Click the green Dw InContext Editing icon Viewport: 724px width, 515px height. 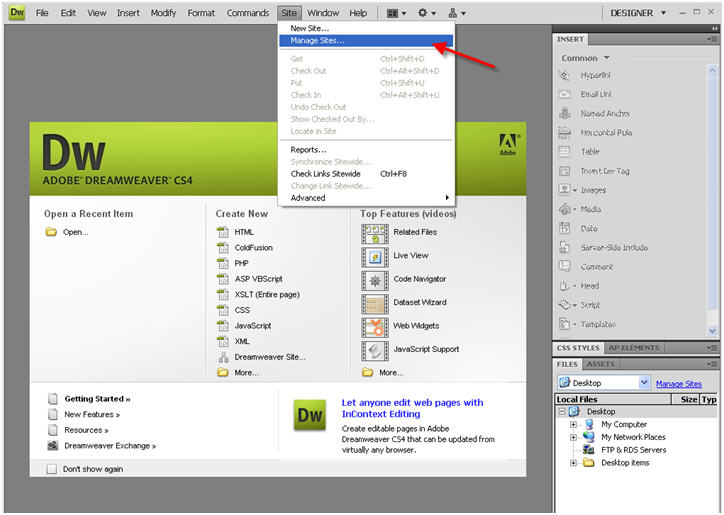[x=310, y=415]
